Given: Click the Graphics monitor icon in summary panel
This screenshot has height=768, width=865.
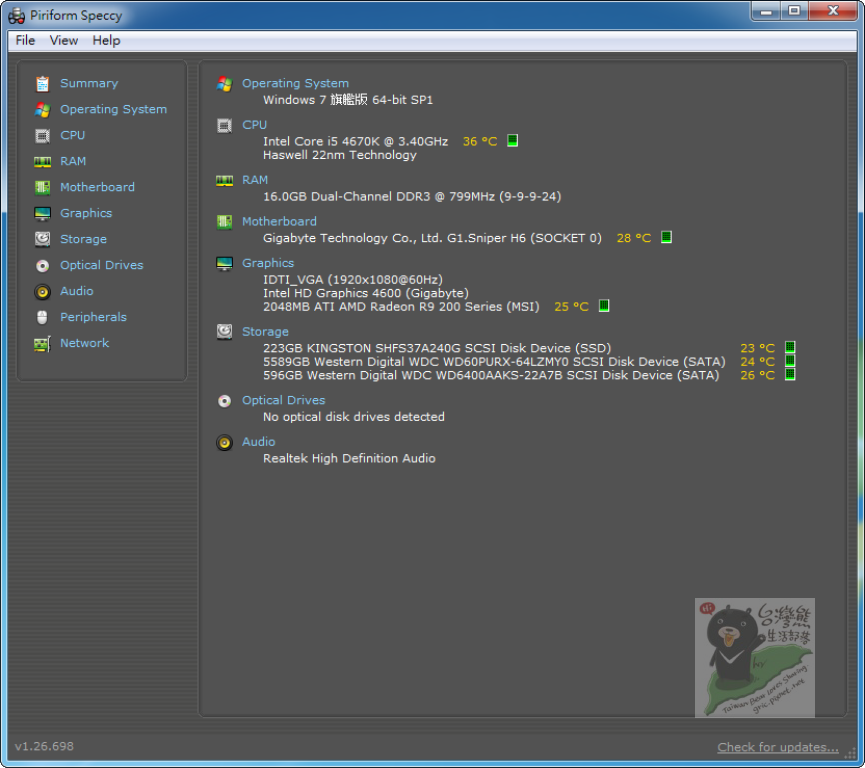Looking at the screenshot, I should [x=225, y=263].
